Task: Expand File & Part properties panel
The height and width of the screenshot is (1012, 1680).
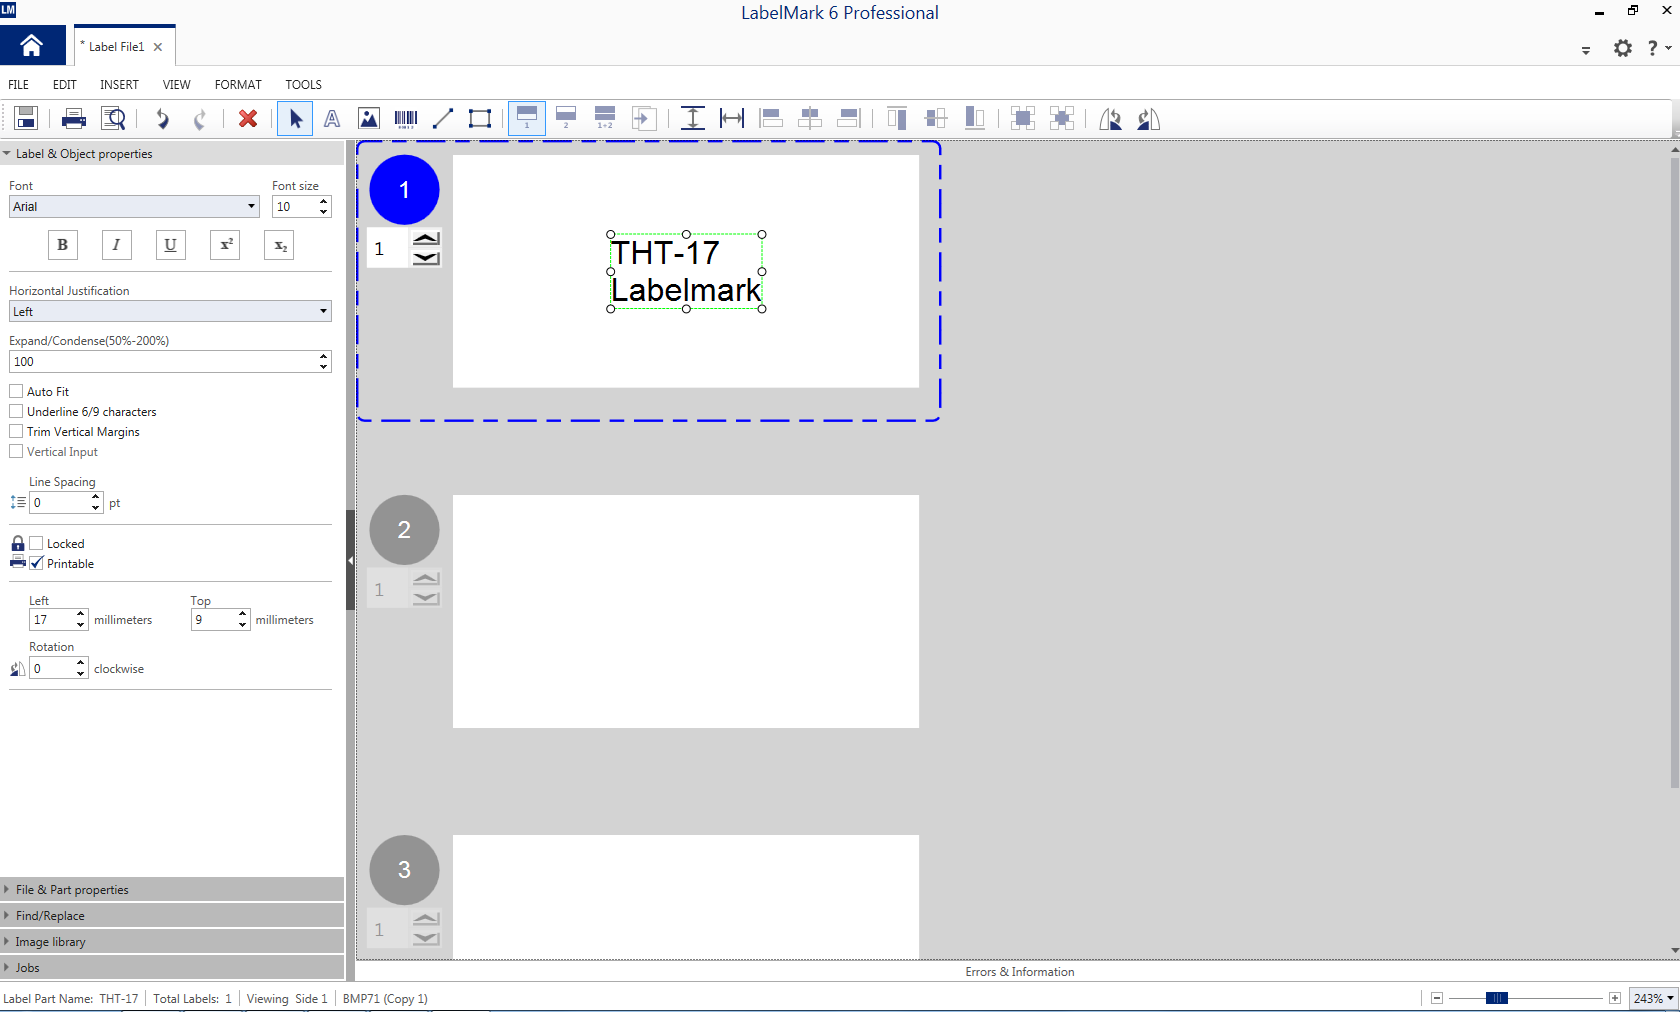Action: click(172, 889)
